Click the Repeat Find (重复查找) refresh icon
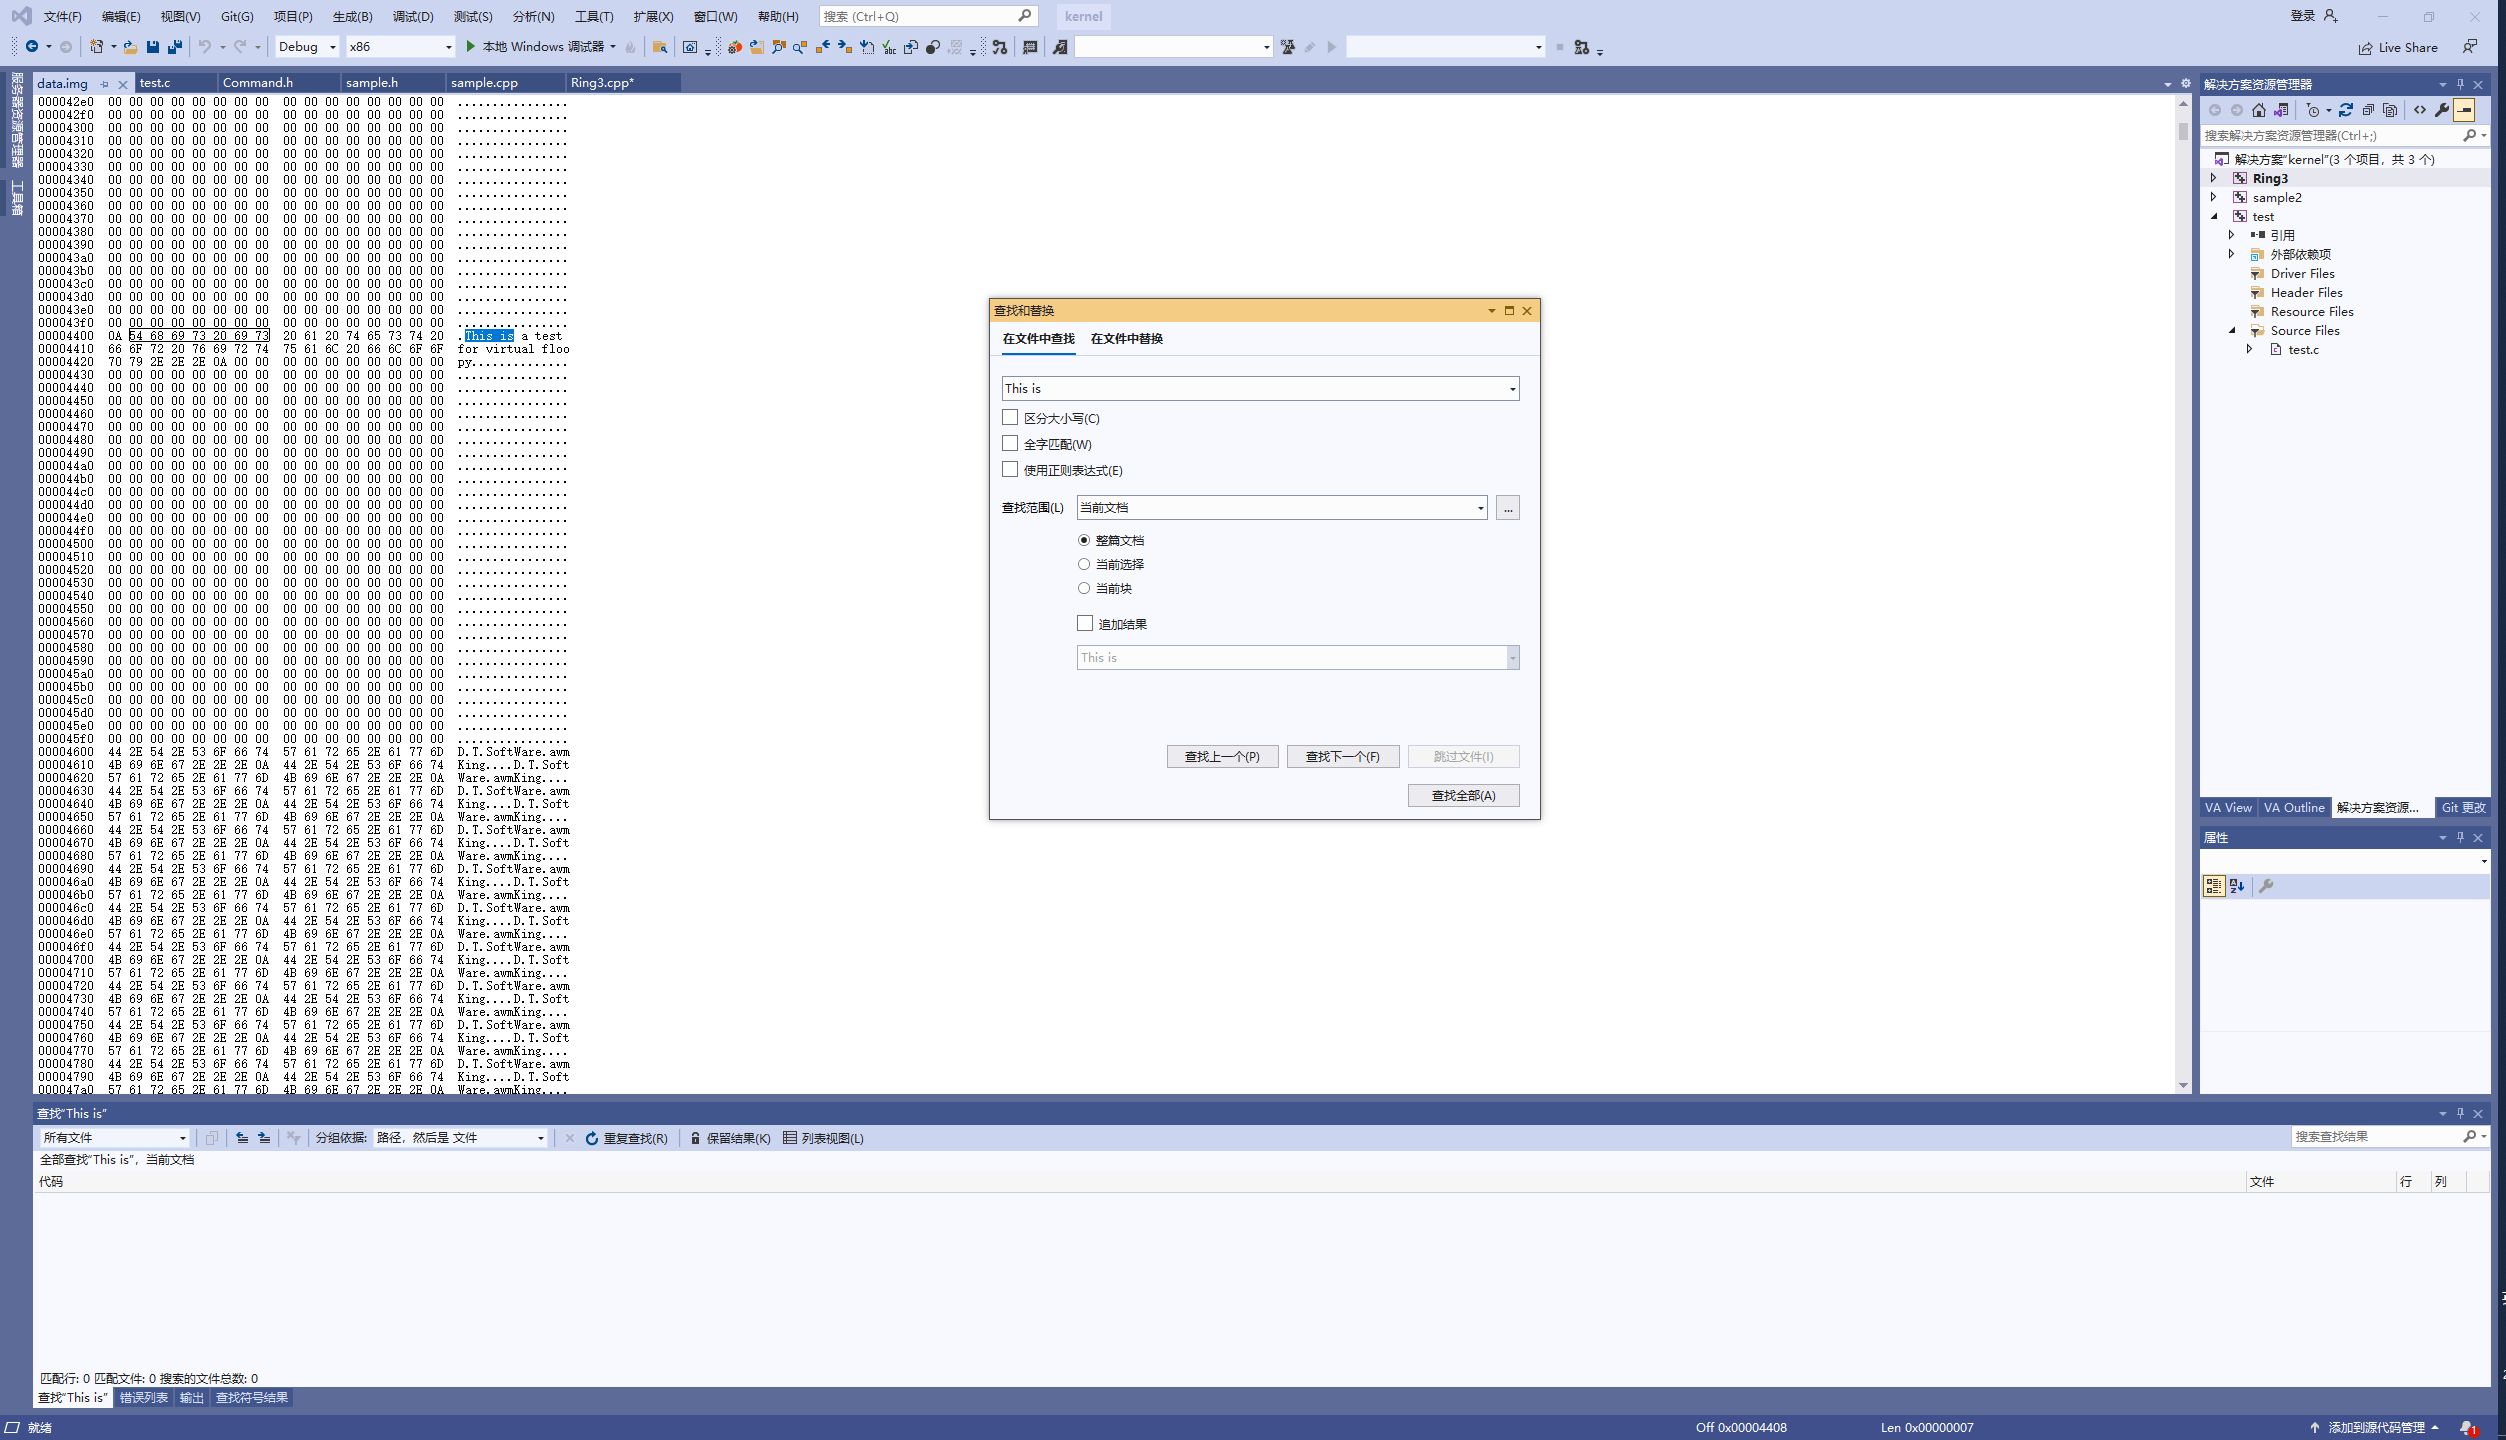2506x1440 pixels. (592, 1138)
